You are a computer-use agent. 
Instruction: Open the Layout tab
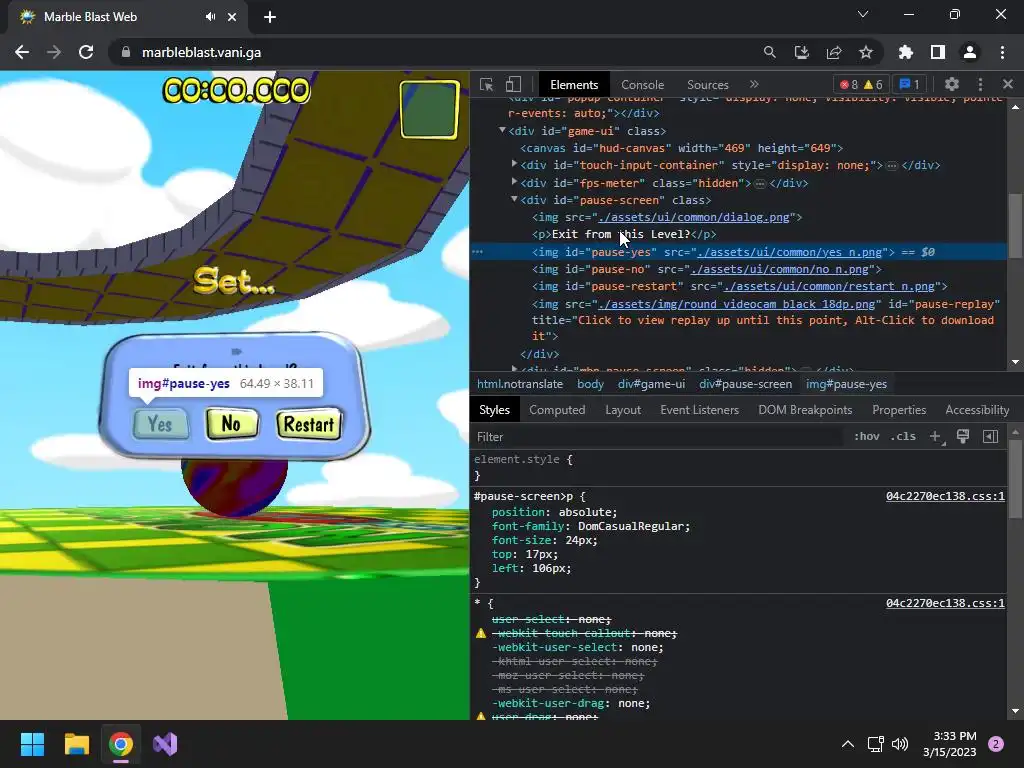click(x=622, y=410)
